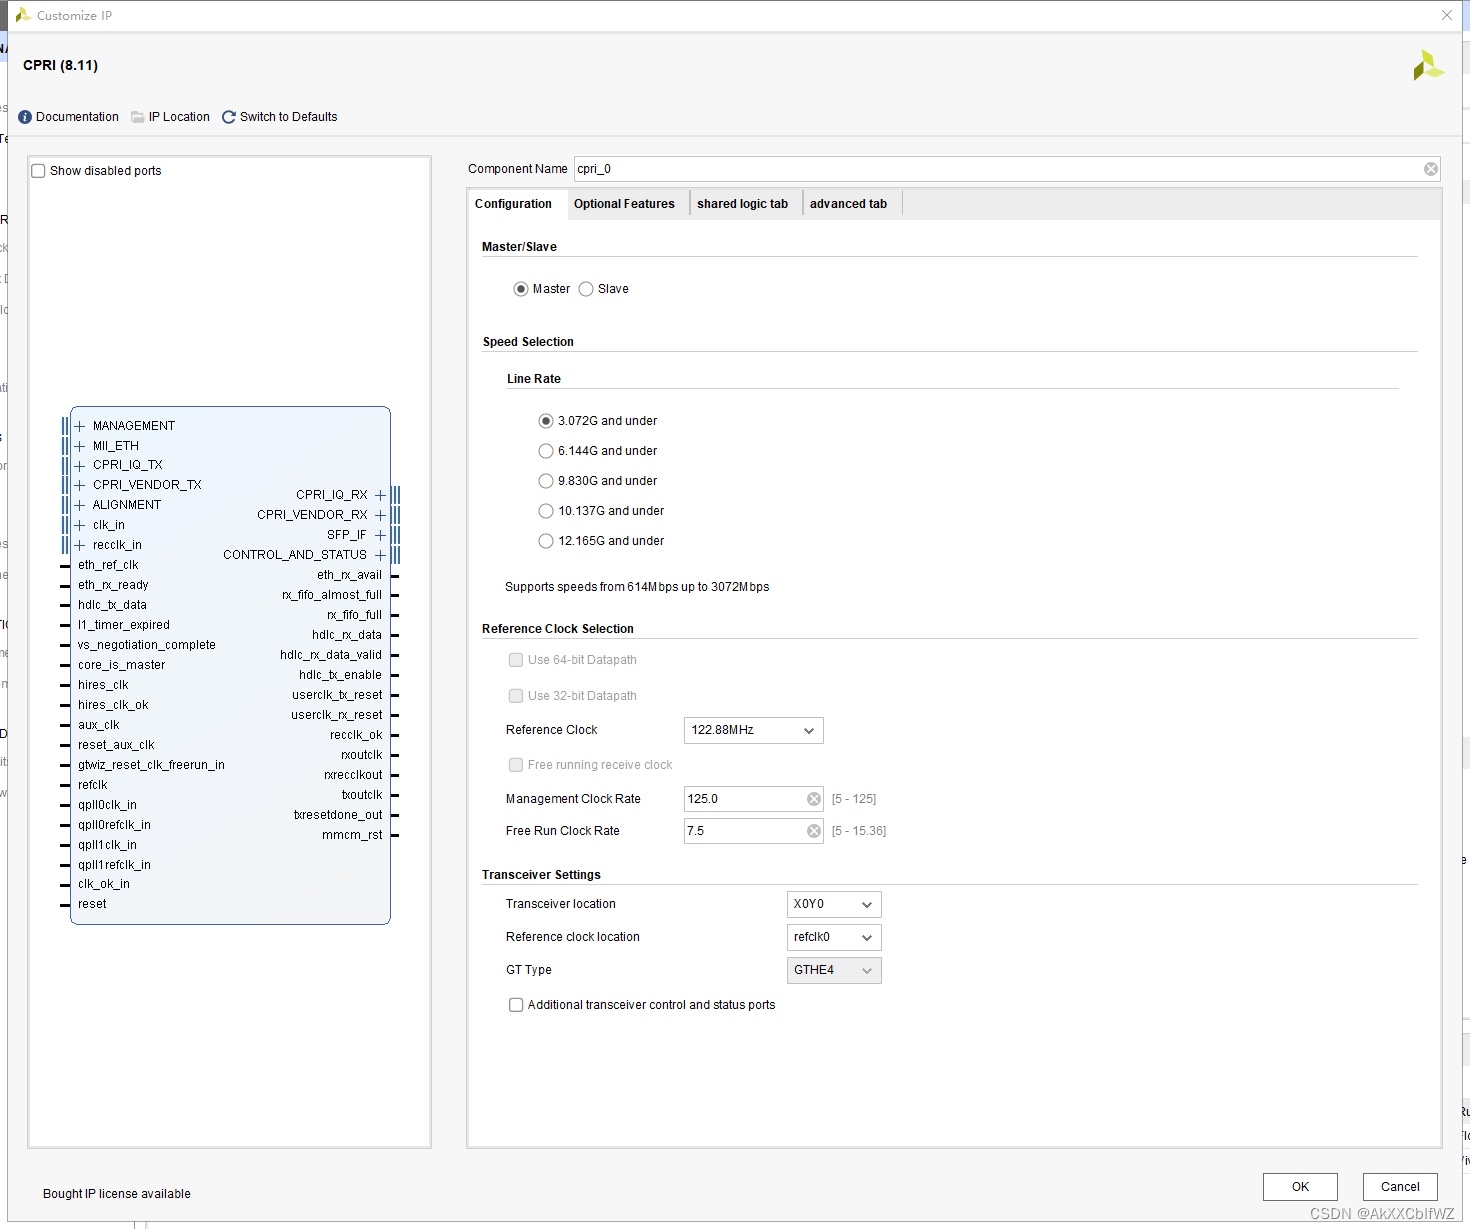Expand the CPRI_IQ_TX port group
The image size is (1470, 1229).
click(x=80, y=465)
